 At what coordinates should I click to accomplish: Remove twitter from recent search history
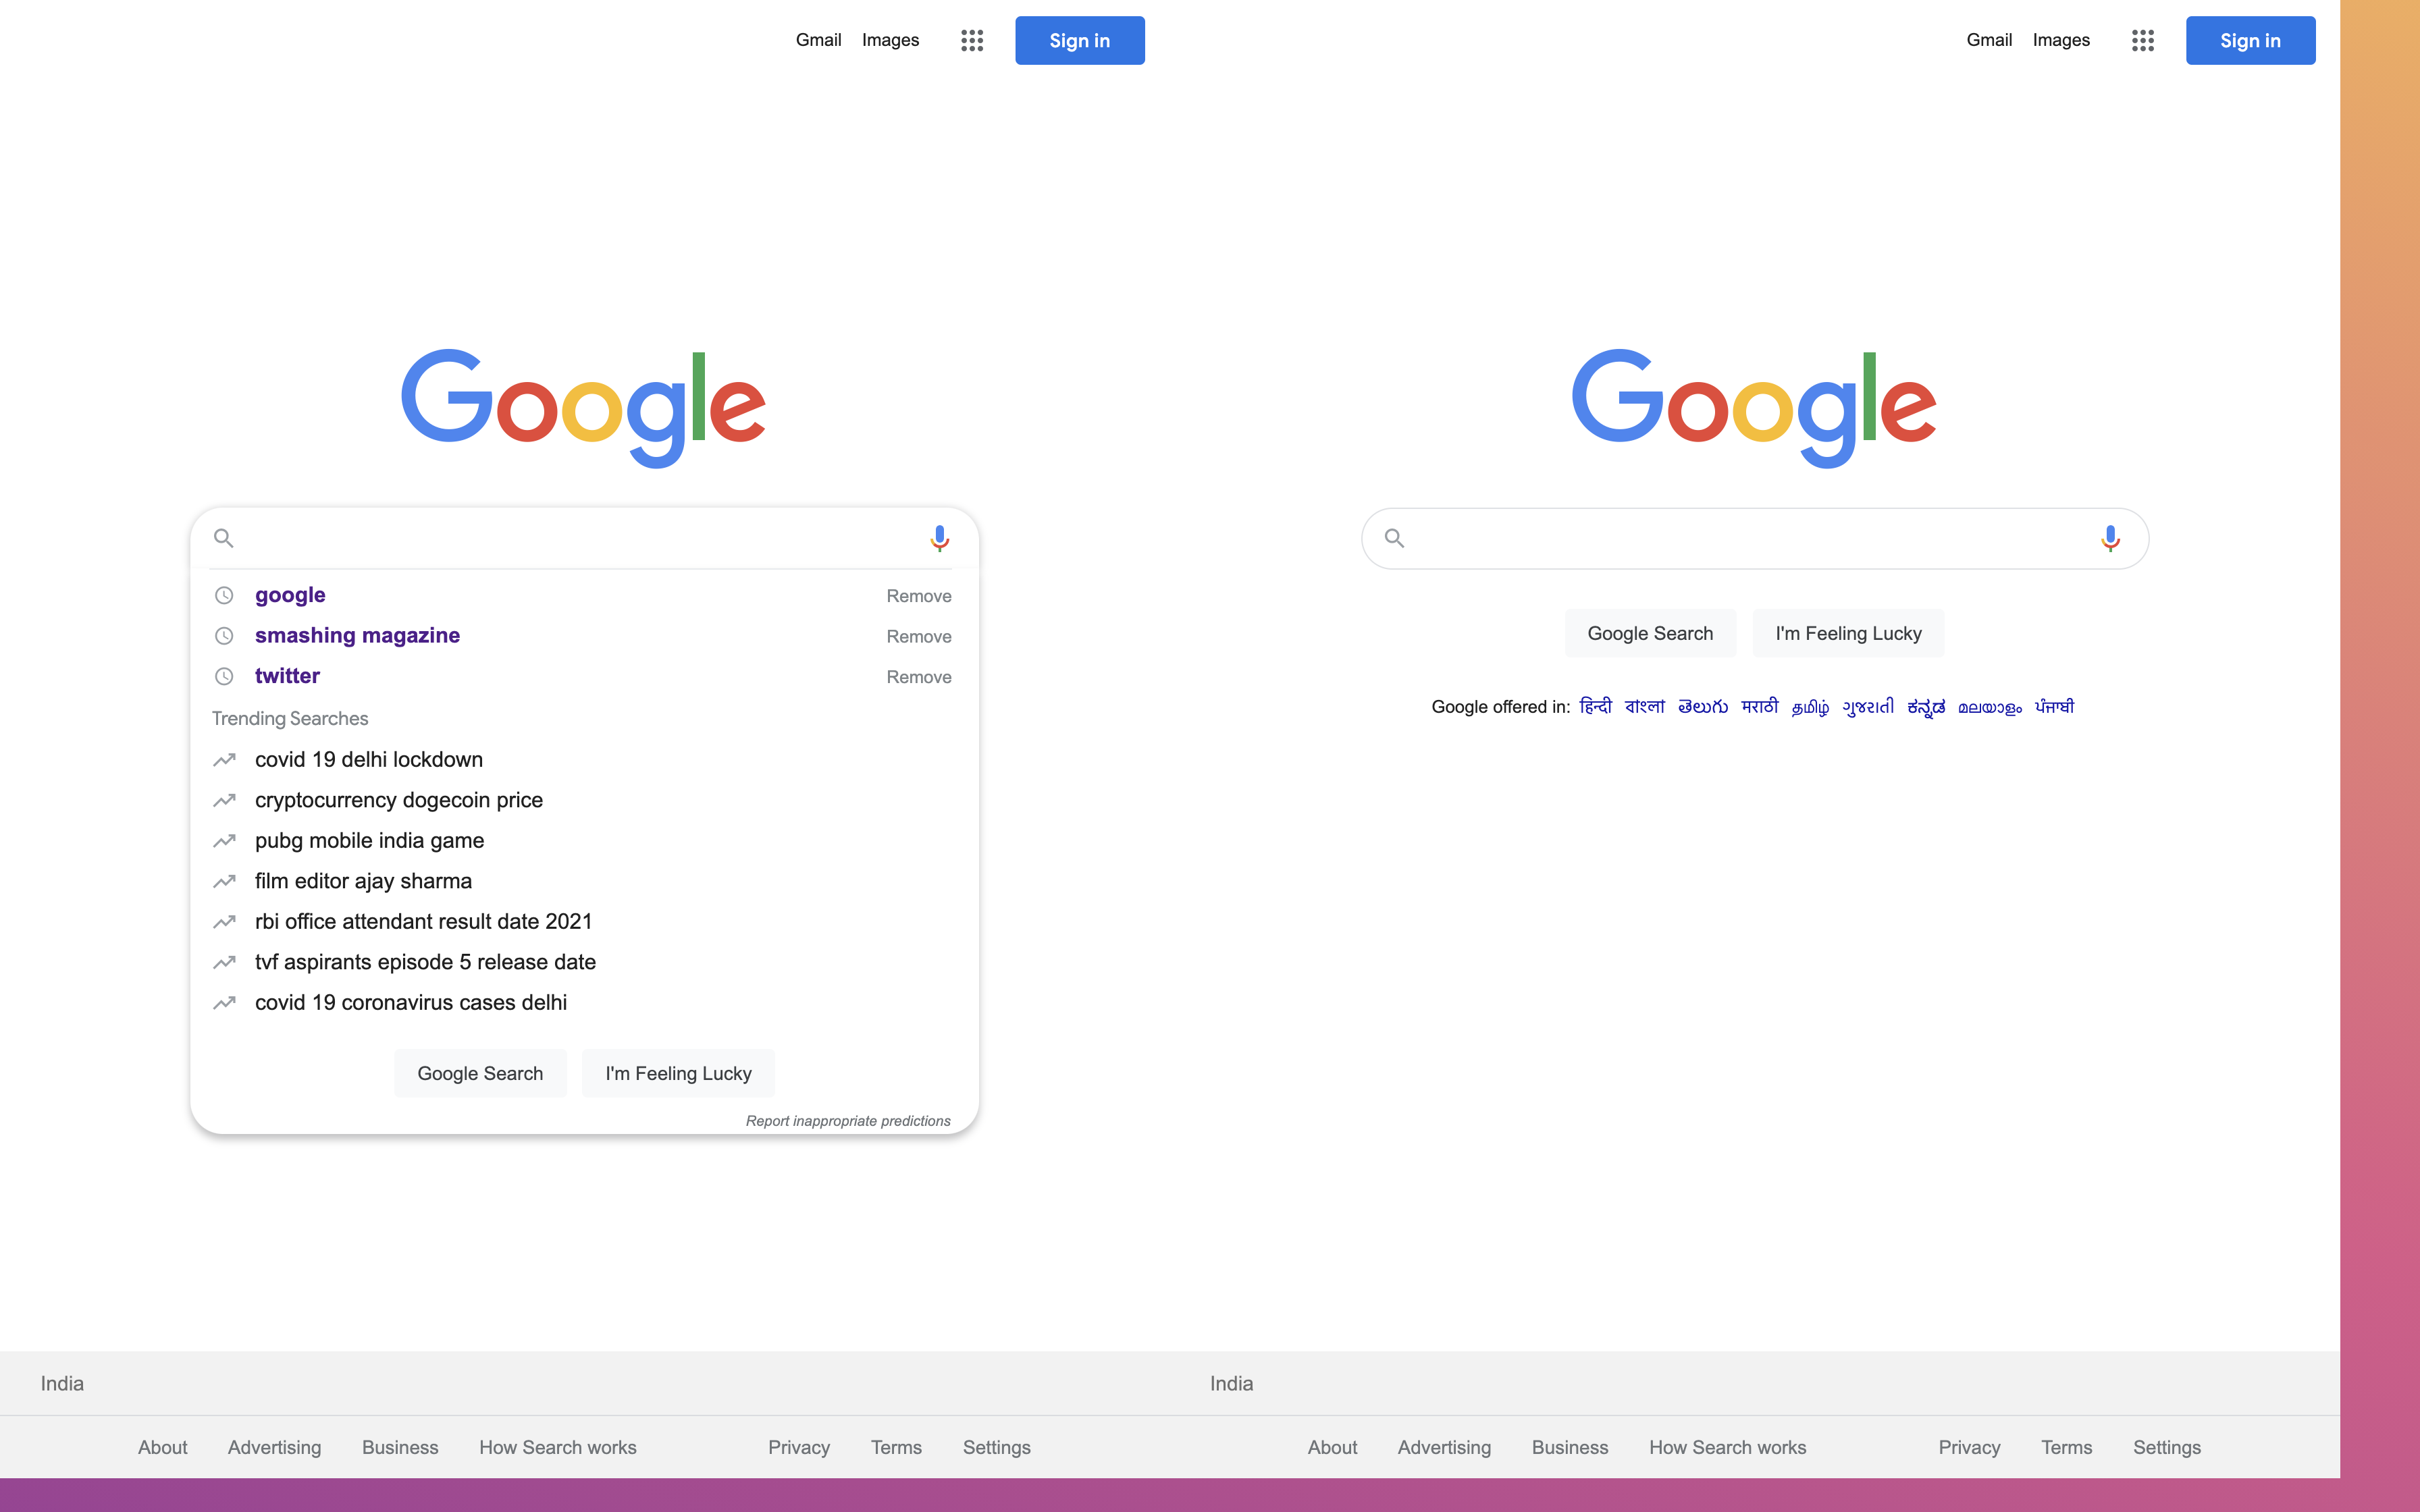tap(918, 676)
